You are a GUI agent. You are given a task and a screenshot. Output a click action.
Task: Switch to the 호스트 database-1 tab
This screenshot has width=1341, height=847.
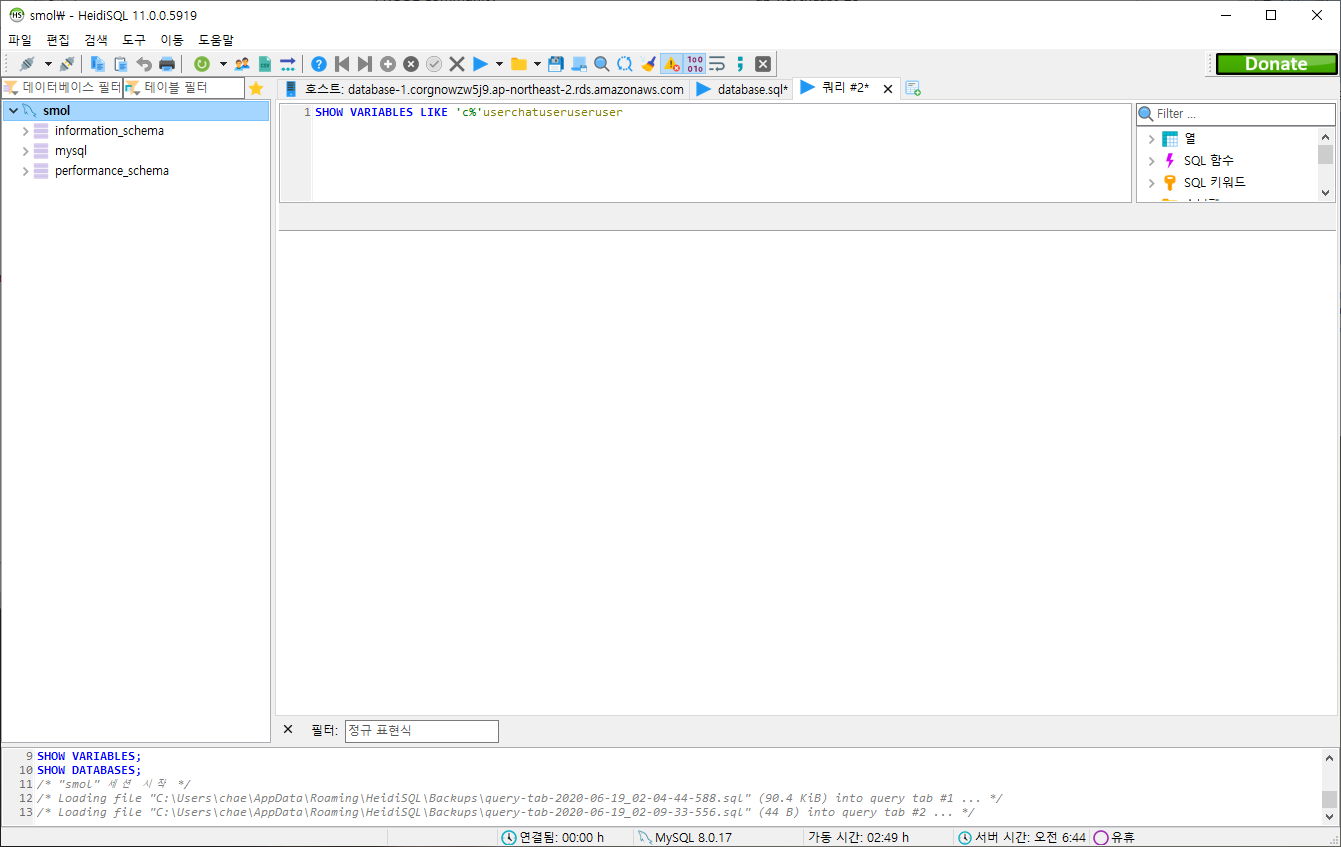tap(485, 89)
